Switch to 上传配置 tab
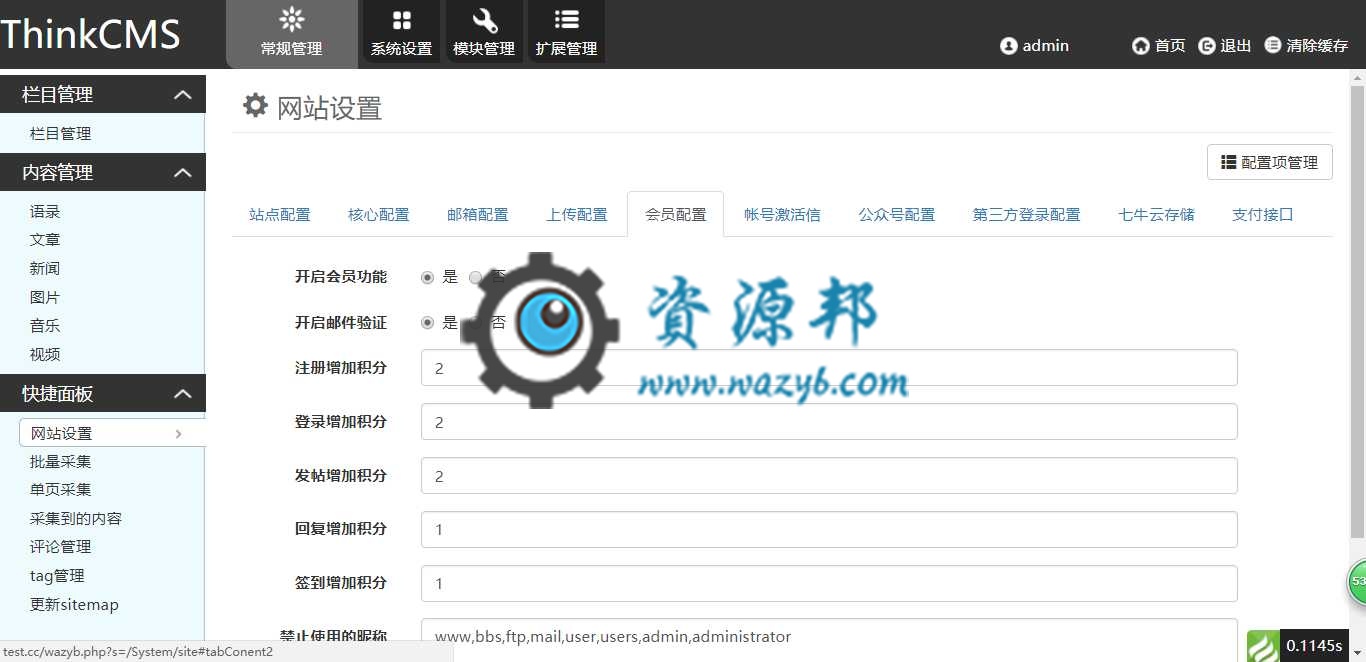This screenshot has height=662, width=1366. [577, 214]
